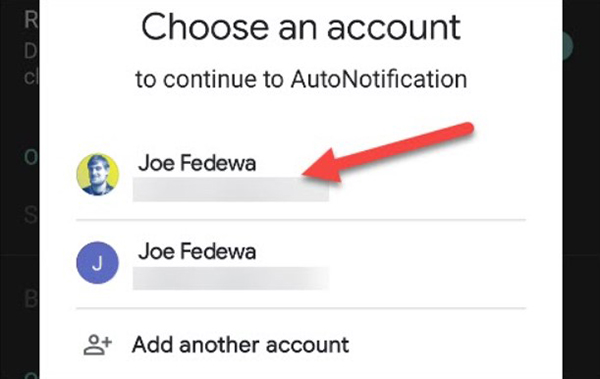The image size is (600, 379).
Task: Click the teal circle behind the dialog's right edge
Action: 567,46
